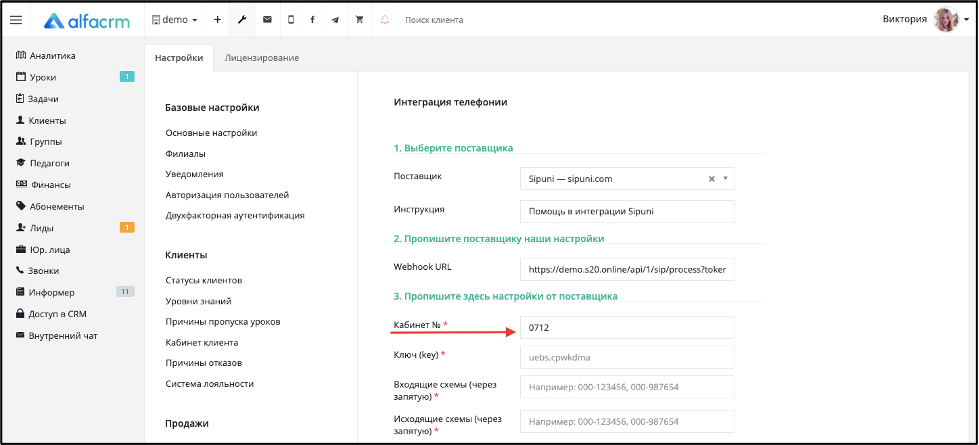This screenshot has width=979, height=445.
Task: Open the Поставщик Sipuni dropdown arrow
Action: pyautogui.click(x=726, y=178)
